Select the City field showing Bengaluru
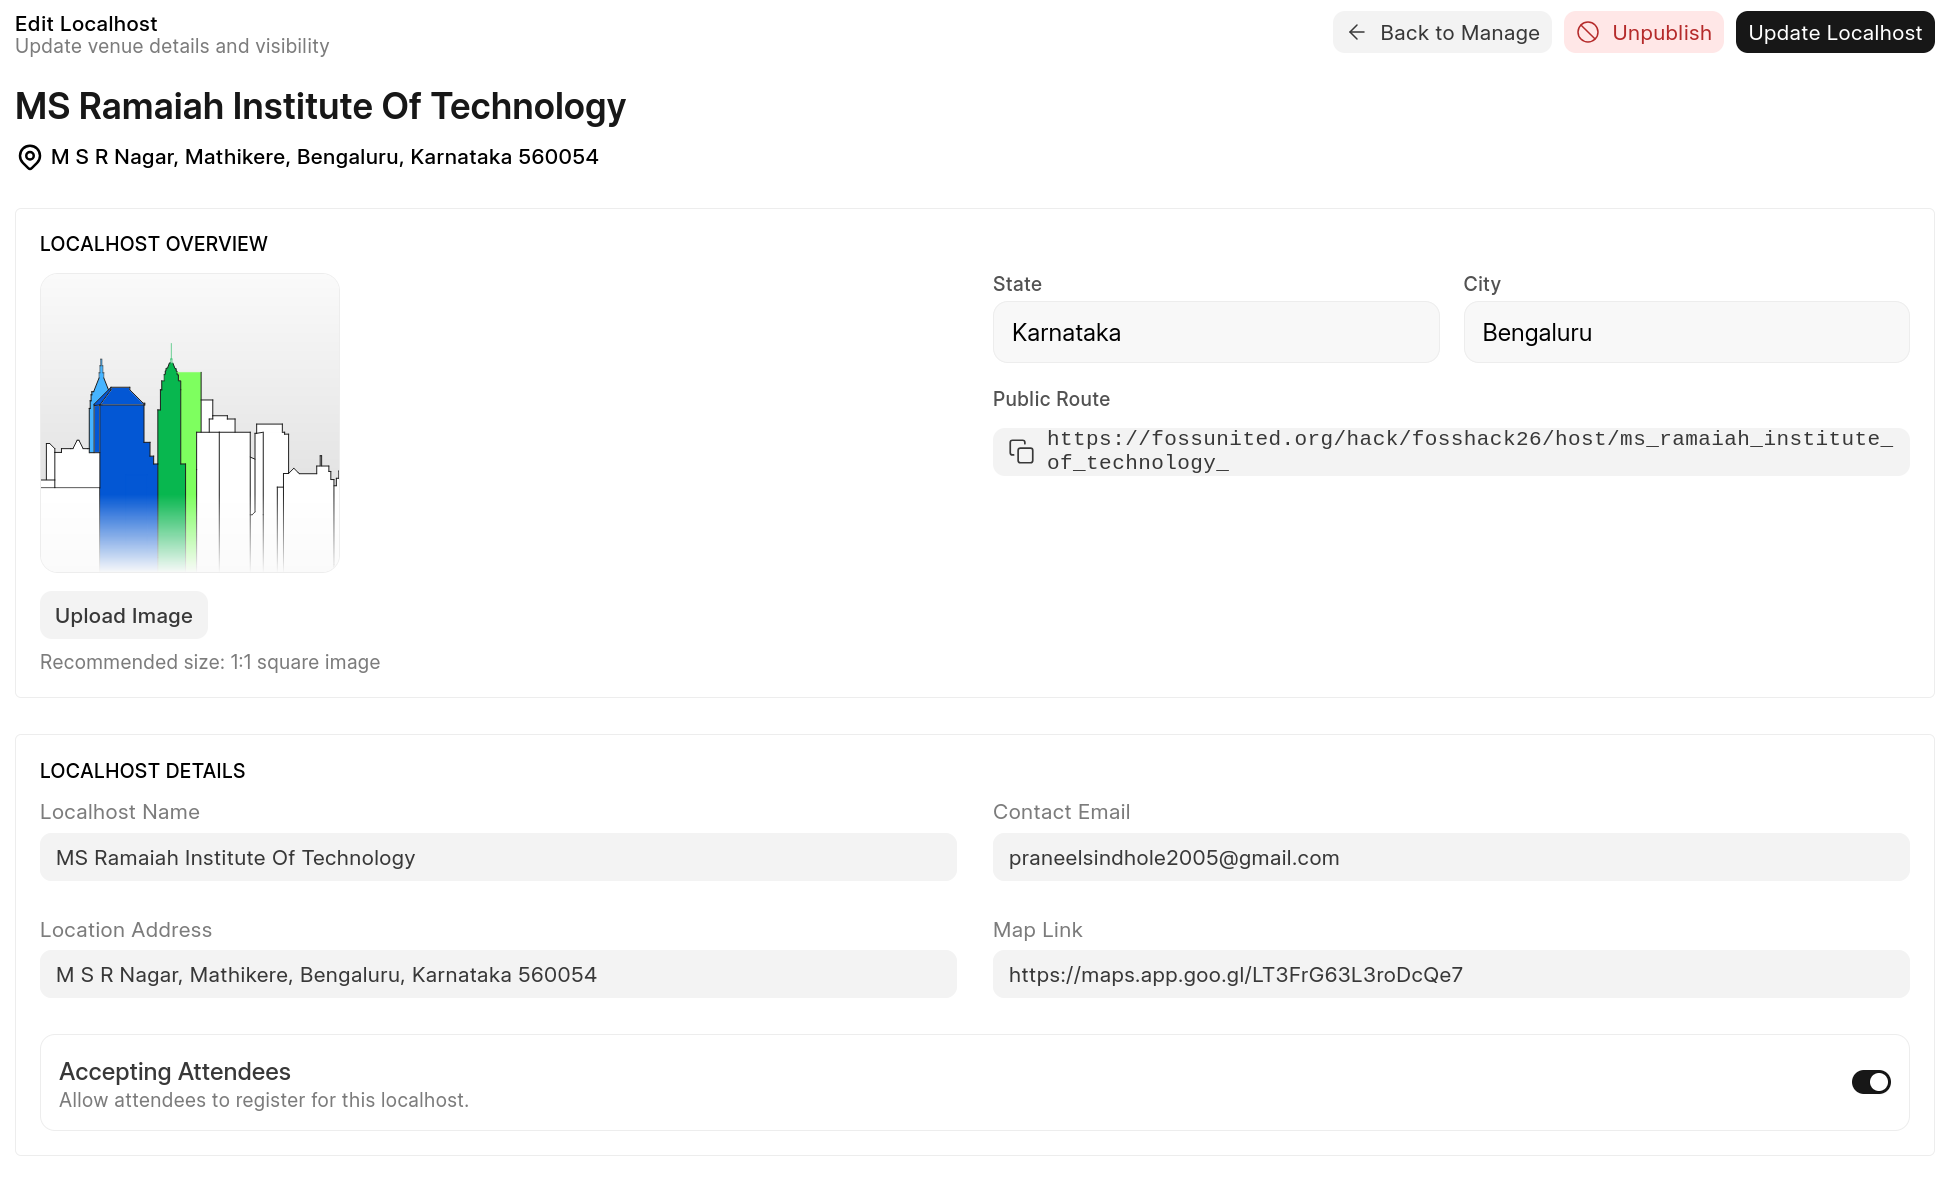Viewport: 1960px width, 1204px height. pos(1685,332)
